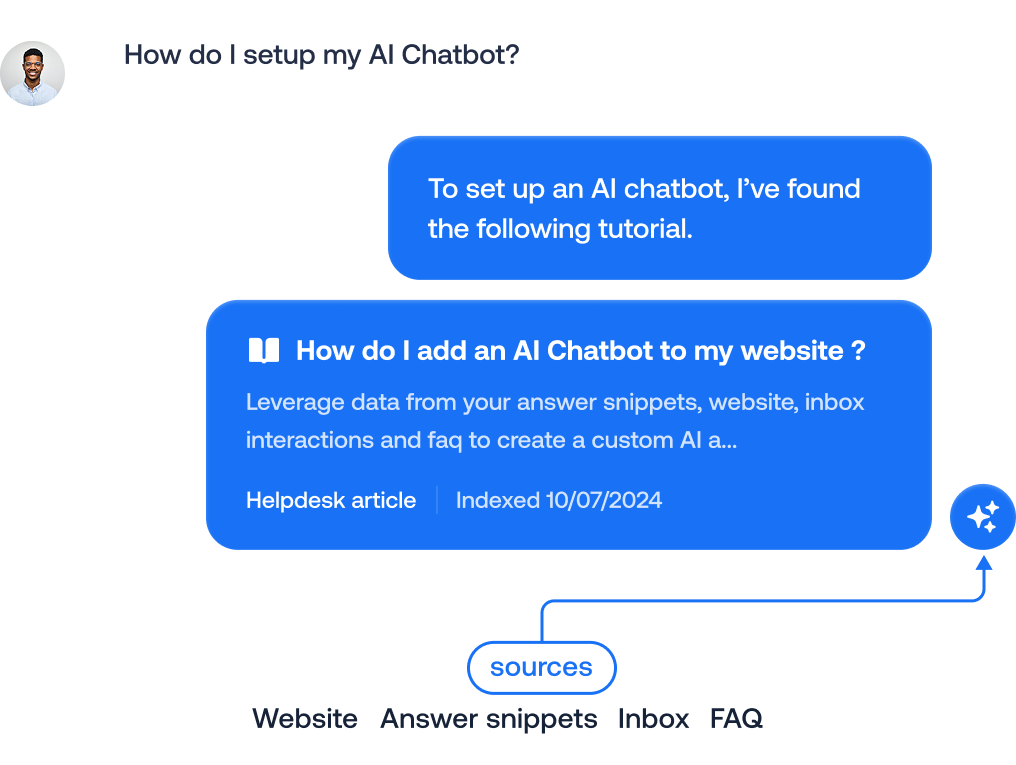This screenshot has width=1016, height=765.
Task: Click 'the following tutorial.' text in the reply
Action: pos(560,229)
